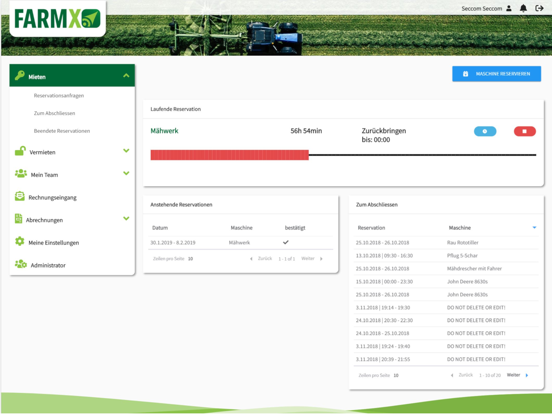The image size is (552, 414).
Task: Open Rechnungseingang menu item
Action: [x=52, y=197]
